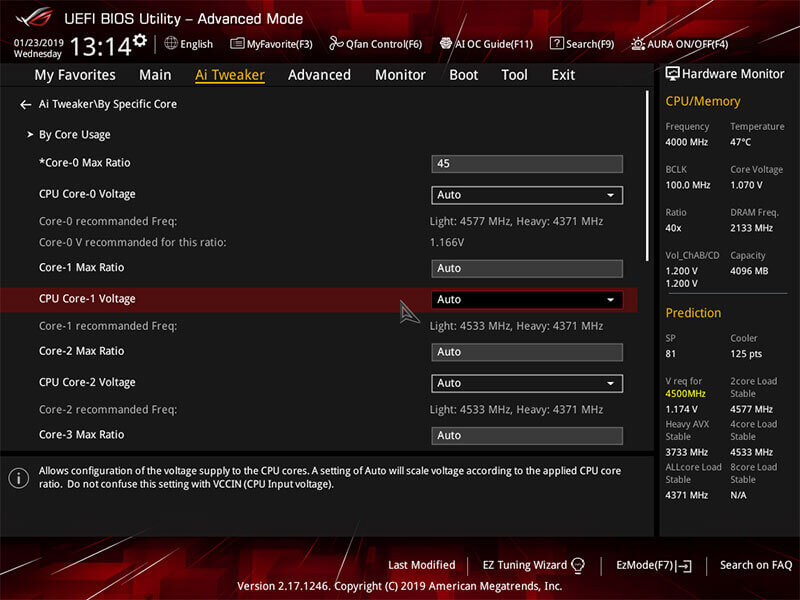
Task: Toggle AURA ON/OFF(F4)
Action: point(680,44)
